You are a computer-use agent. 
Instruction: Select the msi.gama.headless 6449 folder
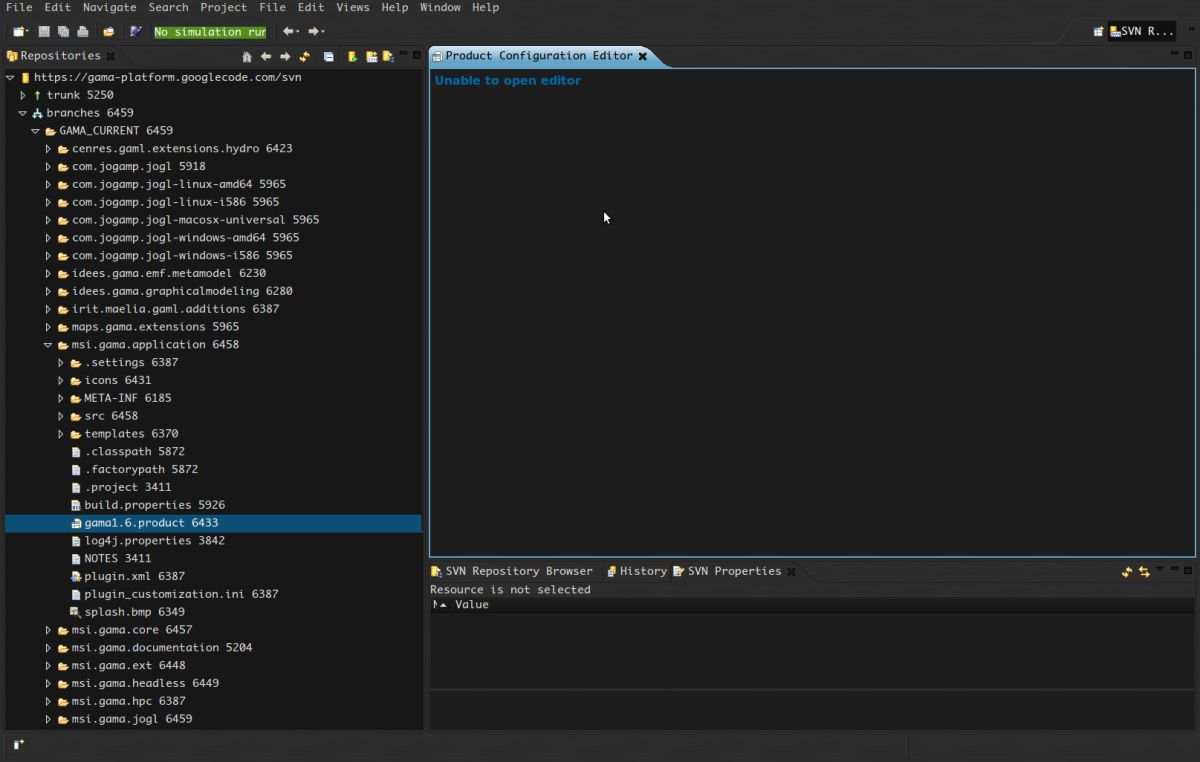138,683
